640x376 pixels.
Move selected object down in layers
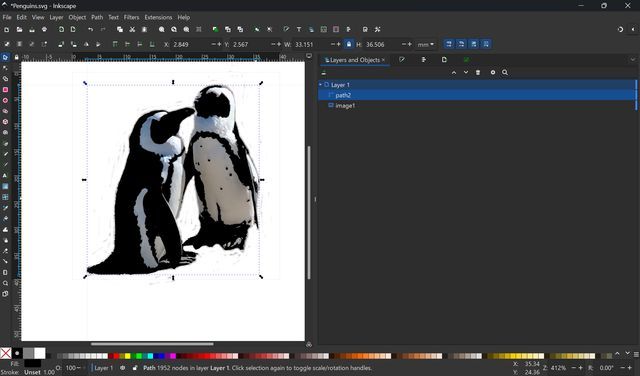(x=466, y=72)
